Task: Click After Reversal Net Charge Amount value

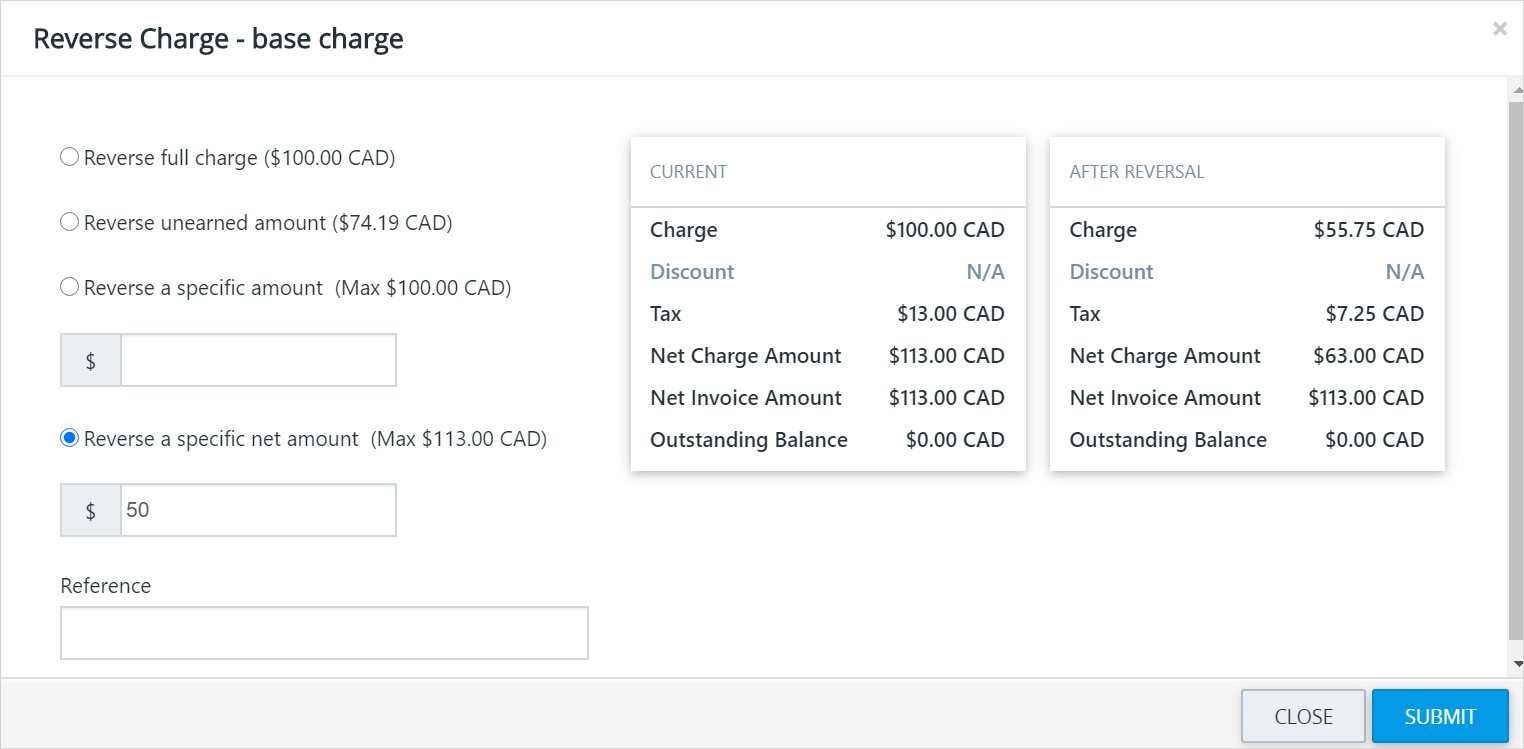Action: tap(1369, 356)
